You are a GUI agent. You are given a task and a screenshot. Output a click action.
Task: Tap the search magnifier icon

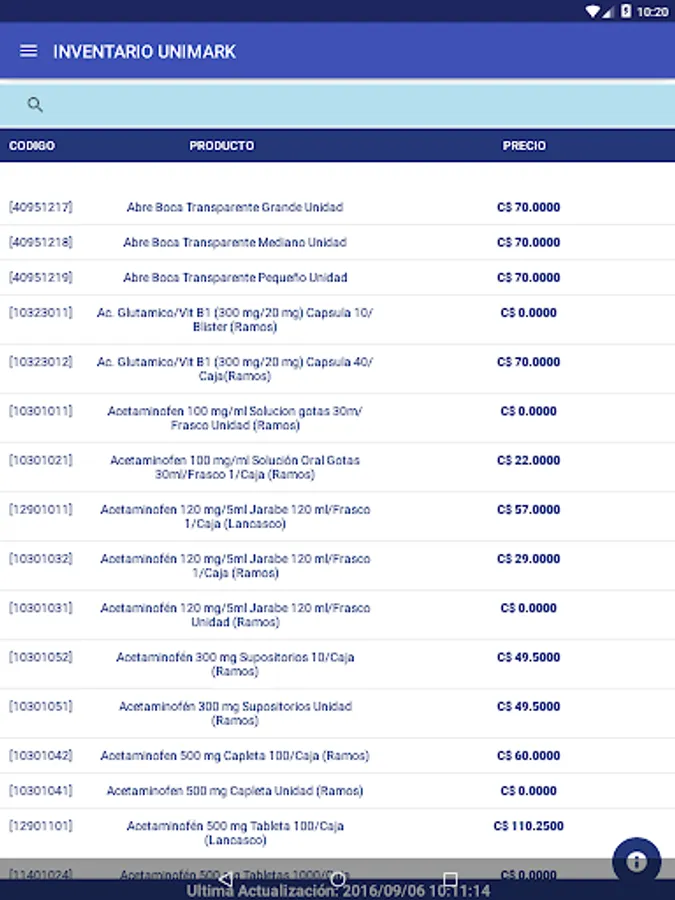tap(35, 104)
